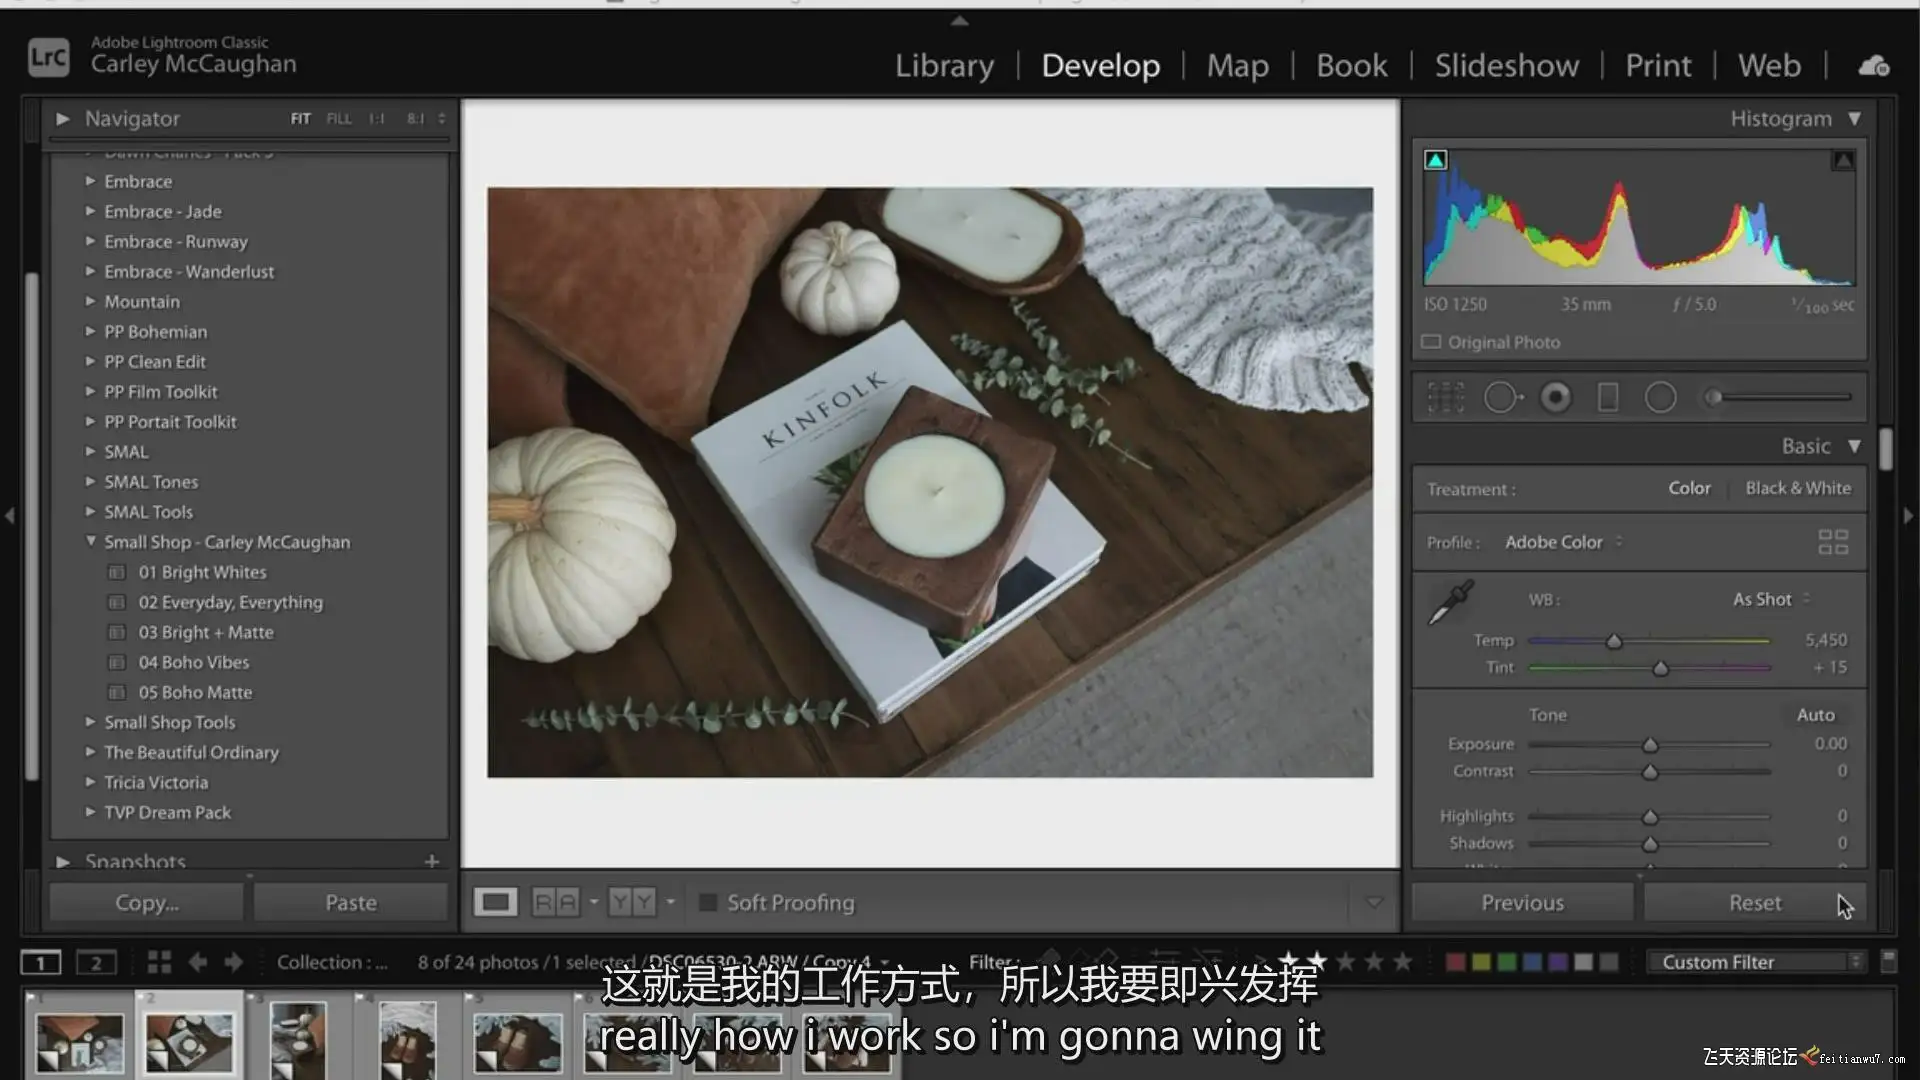The width and height of the screenshot is (1920, 1080).
Task: Open grid view from filmstrip toolbar
Action: pyautogui.click(x=159, y=962)
